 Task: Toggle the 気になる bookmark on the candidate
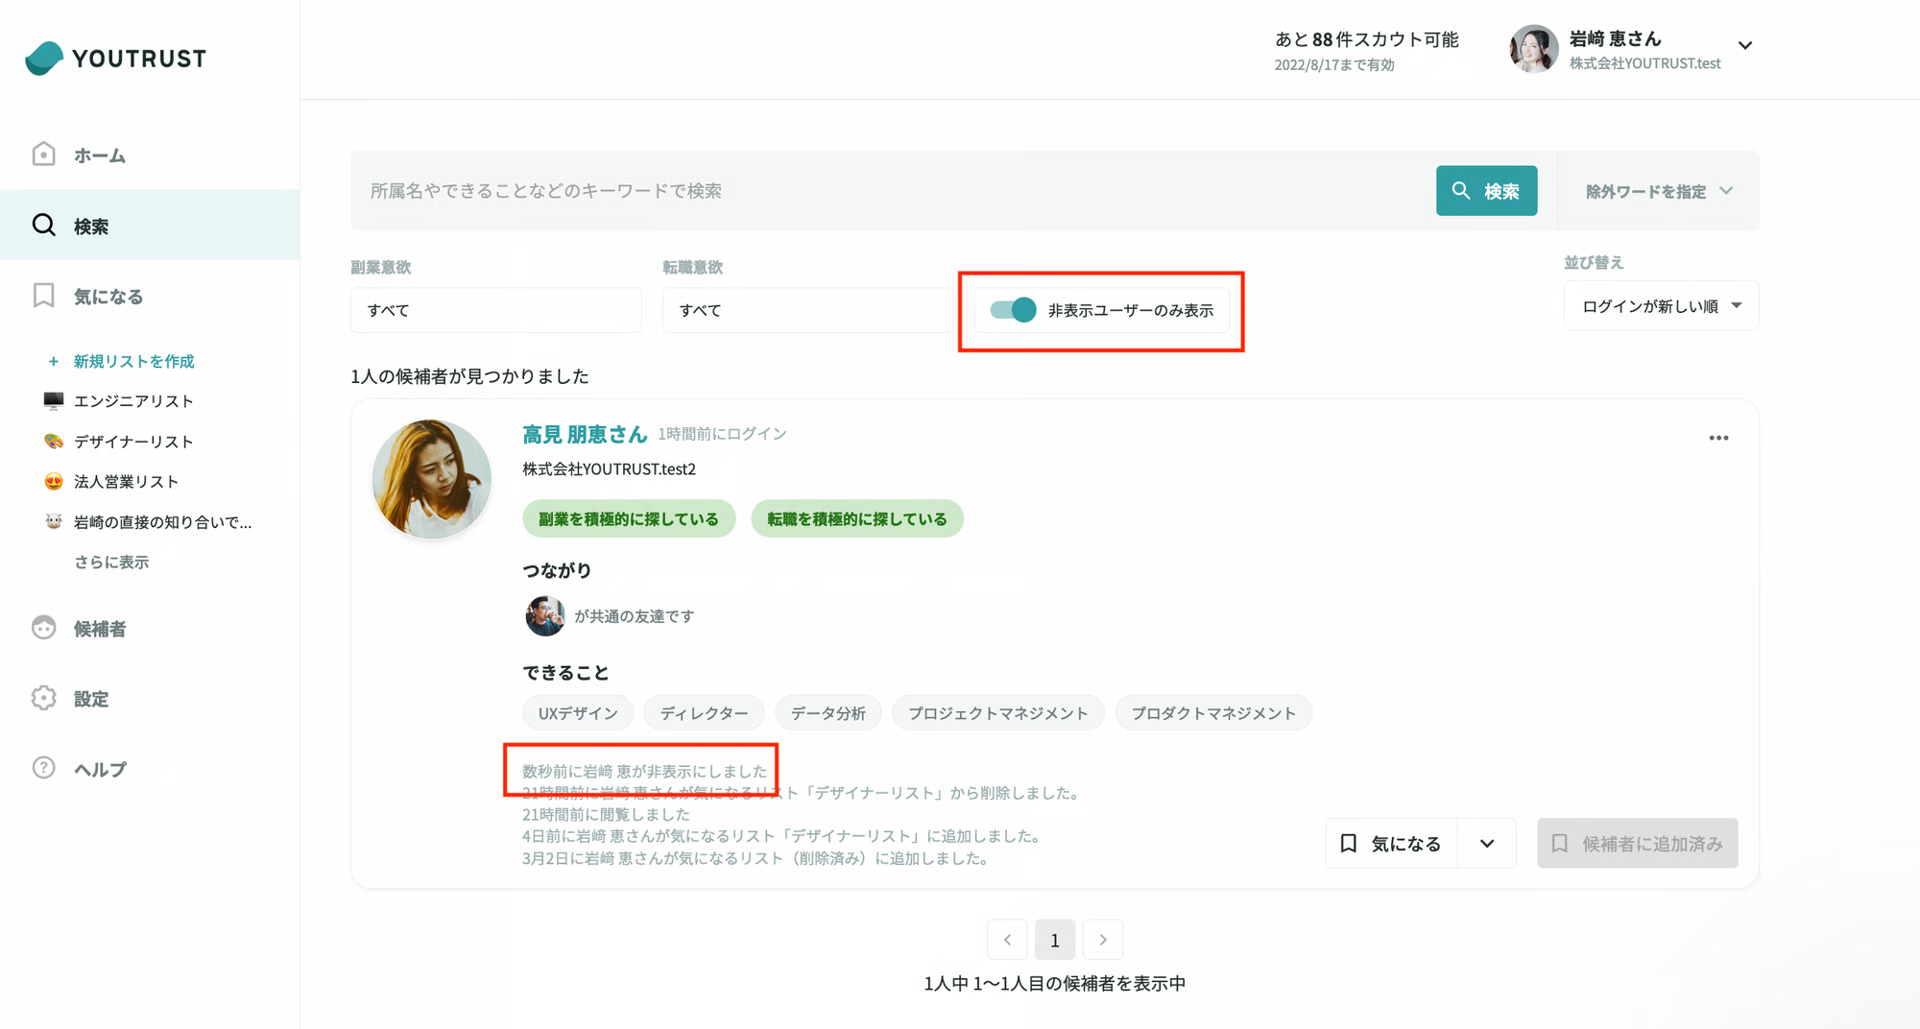[1391, 843]
